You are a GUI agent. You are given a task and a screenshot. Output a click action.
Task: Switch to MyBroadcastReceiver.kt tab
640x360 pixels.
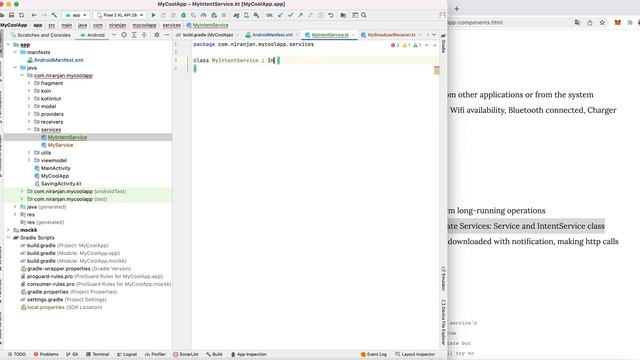(x=391, y=35)
